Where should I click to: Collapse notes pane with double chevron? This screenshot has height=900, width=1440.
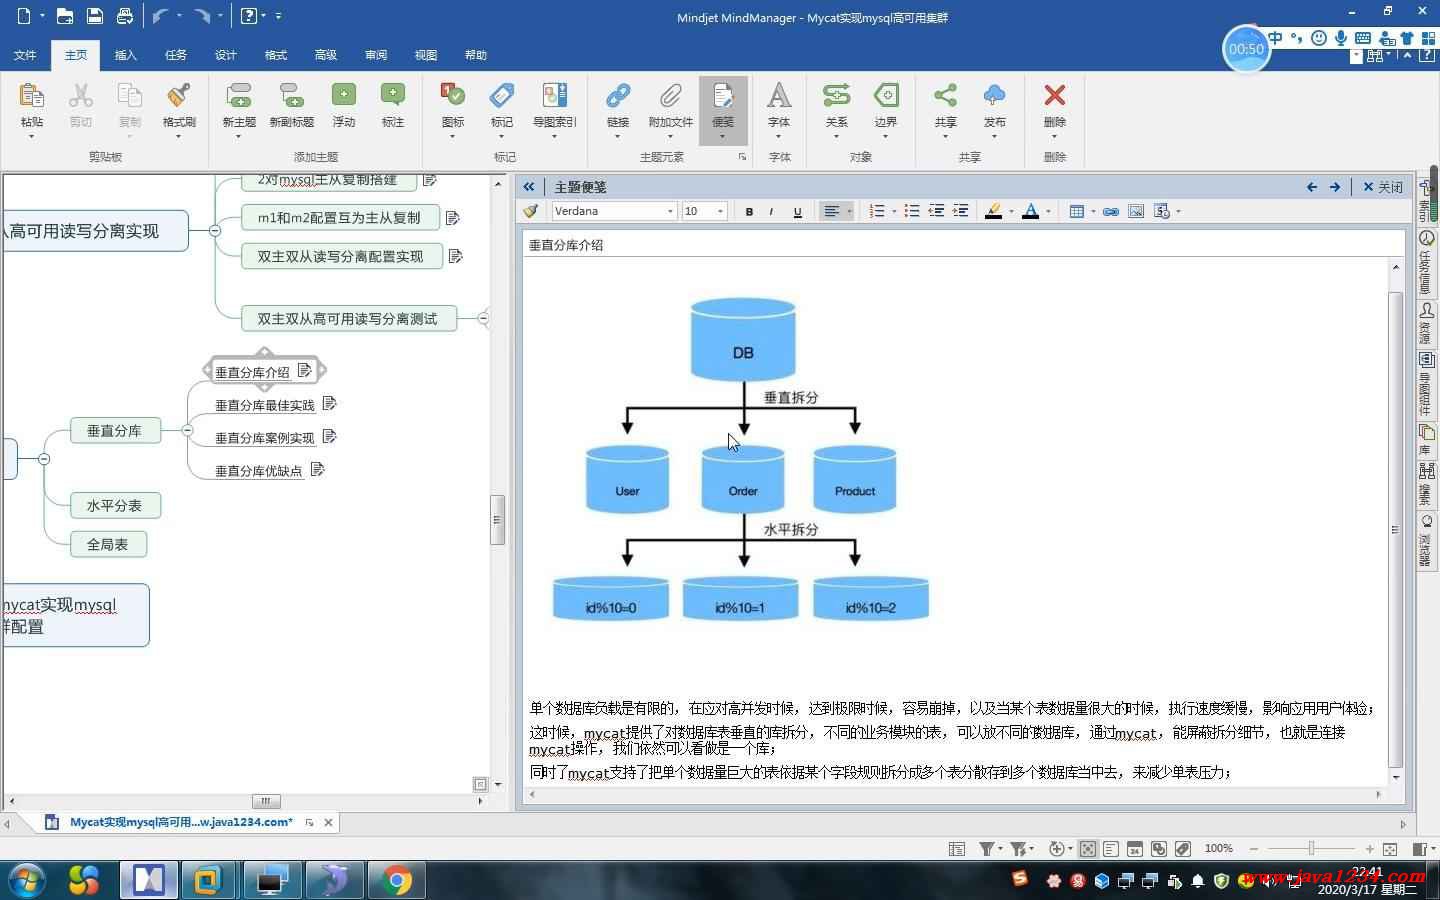click(529, 187)
